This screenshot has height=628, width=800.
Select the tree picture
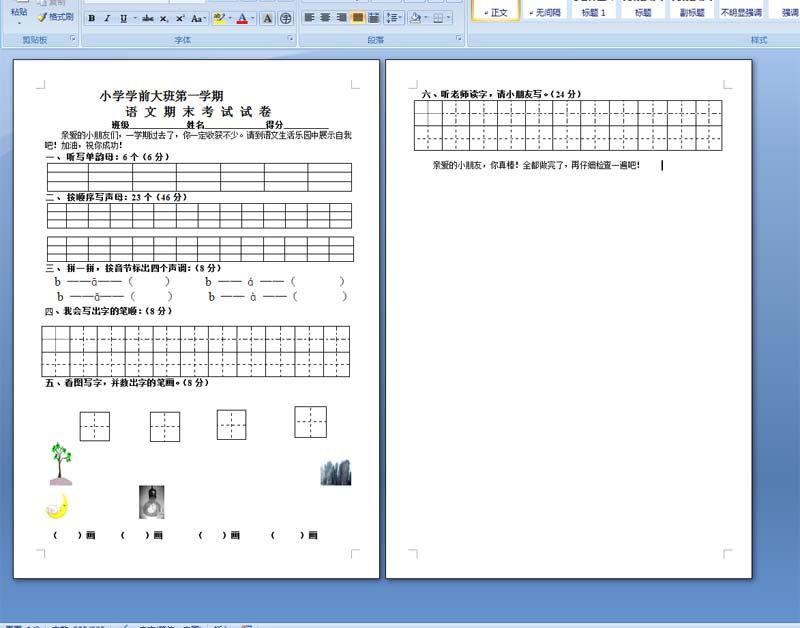point(61,463)
